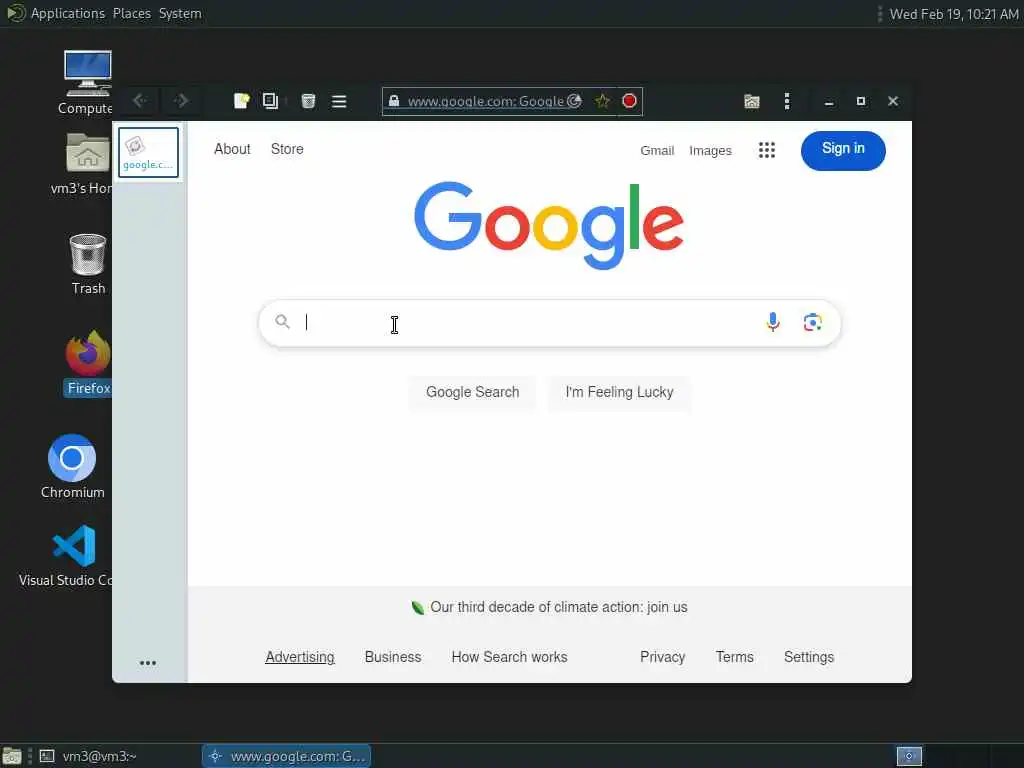Bookmark this page with the star icon
Screen dimensions: 1024x768
pyautogui.click(x=602, y=101)
